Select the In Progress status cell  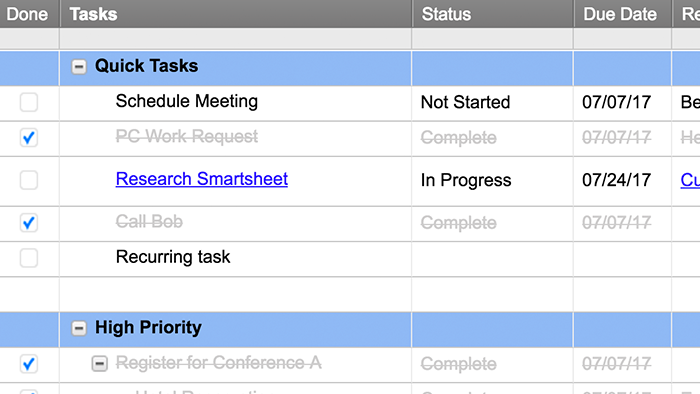(492, 181)
